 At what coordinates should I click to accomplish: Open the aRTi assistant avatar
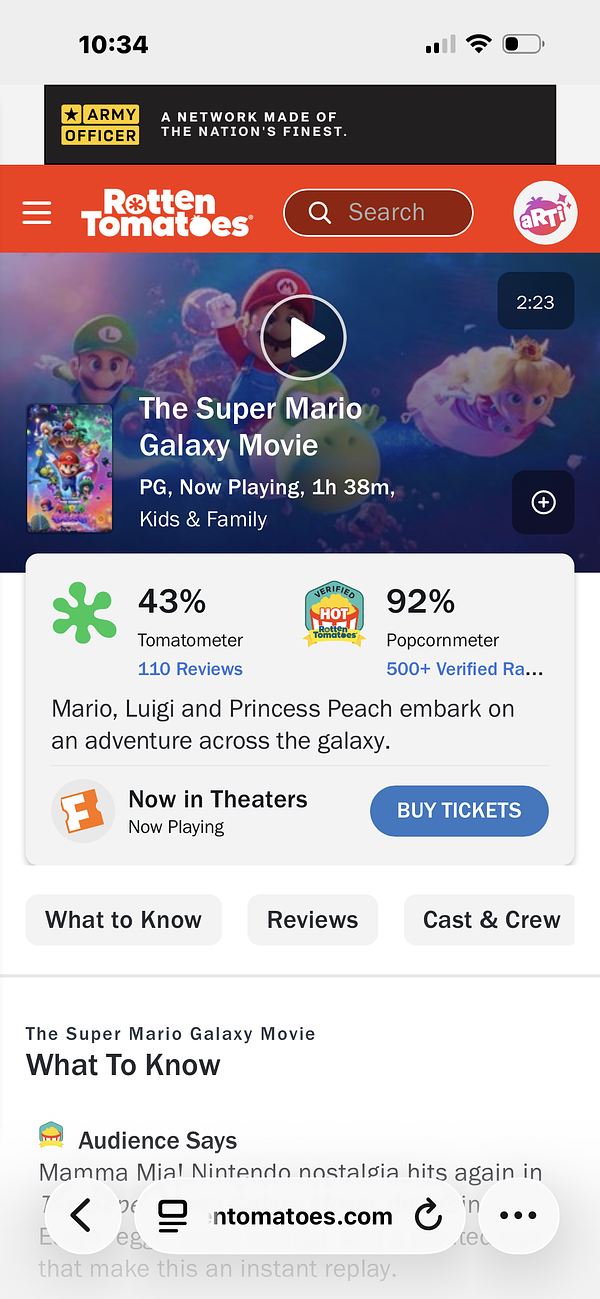coord(545,213)
